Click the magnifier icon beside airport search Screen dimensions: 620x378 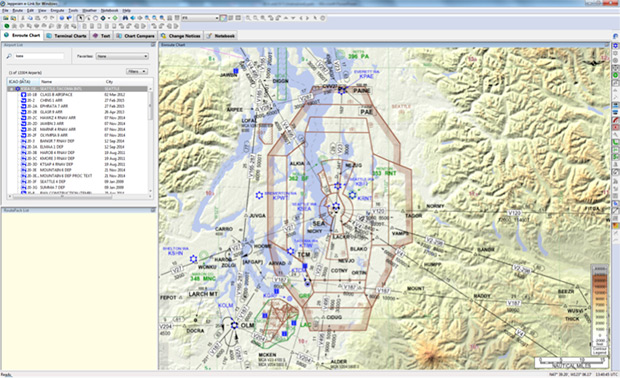[9, 56]
